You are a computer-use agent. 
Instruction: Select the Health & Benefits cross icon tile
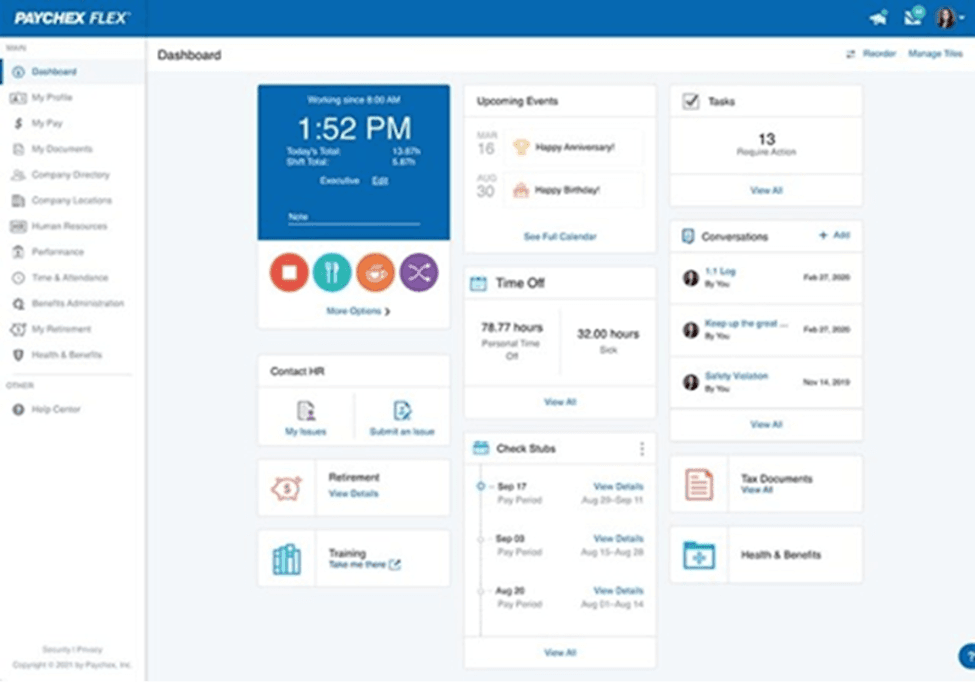(x=700, y=555)
